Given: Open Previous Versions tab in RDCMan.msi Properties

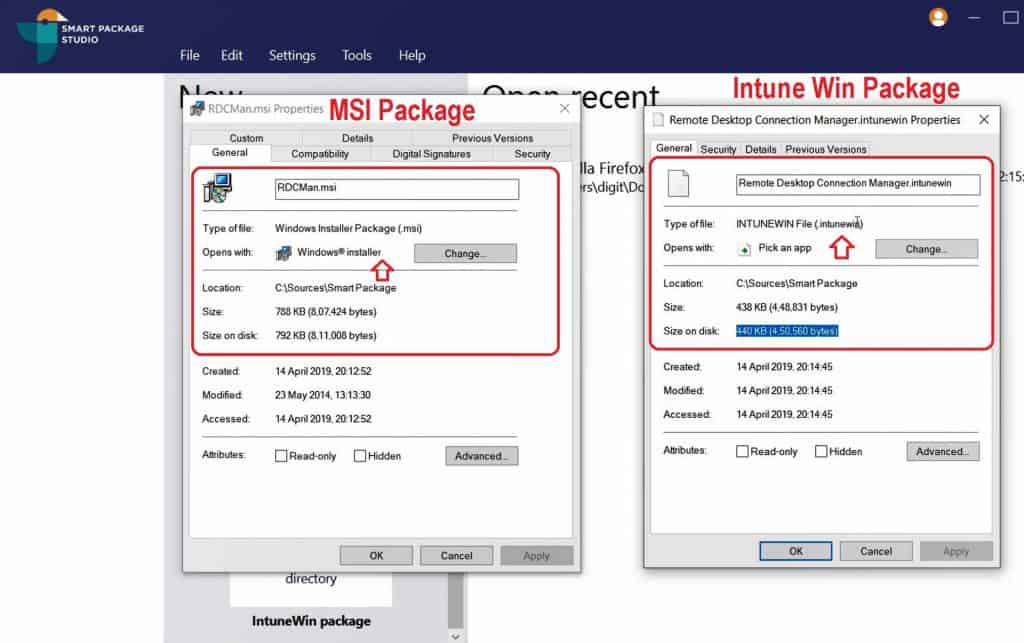Looking at the screenshot, I should 492,138.
